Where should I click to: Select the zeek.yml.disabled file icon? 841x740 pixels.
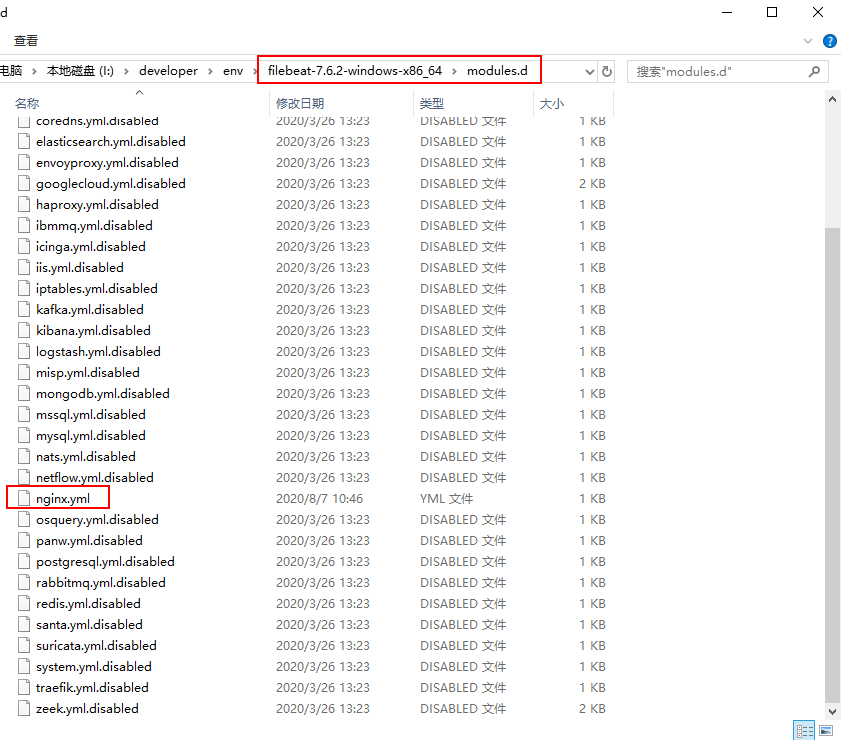(x=25, y=708)
